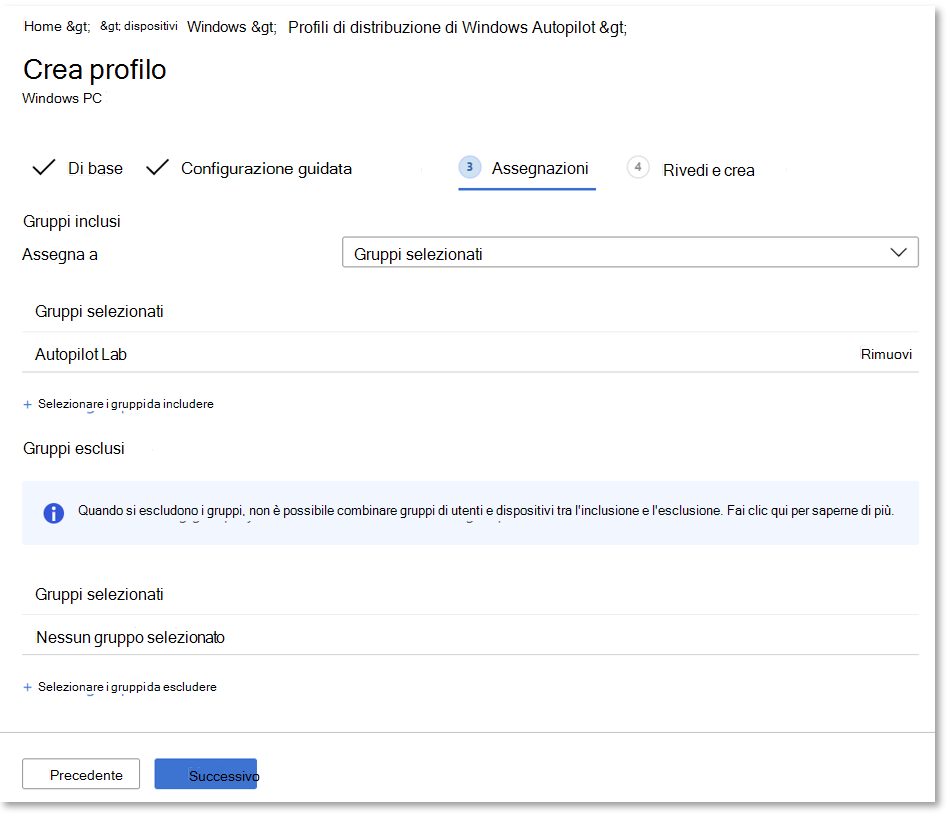Click the 'Assegna a' field label

point(60,254)
